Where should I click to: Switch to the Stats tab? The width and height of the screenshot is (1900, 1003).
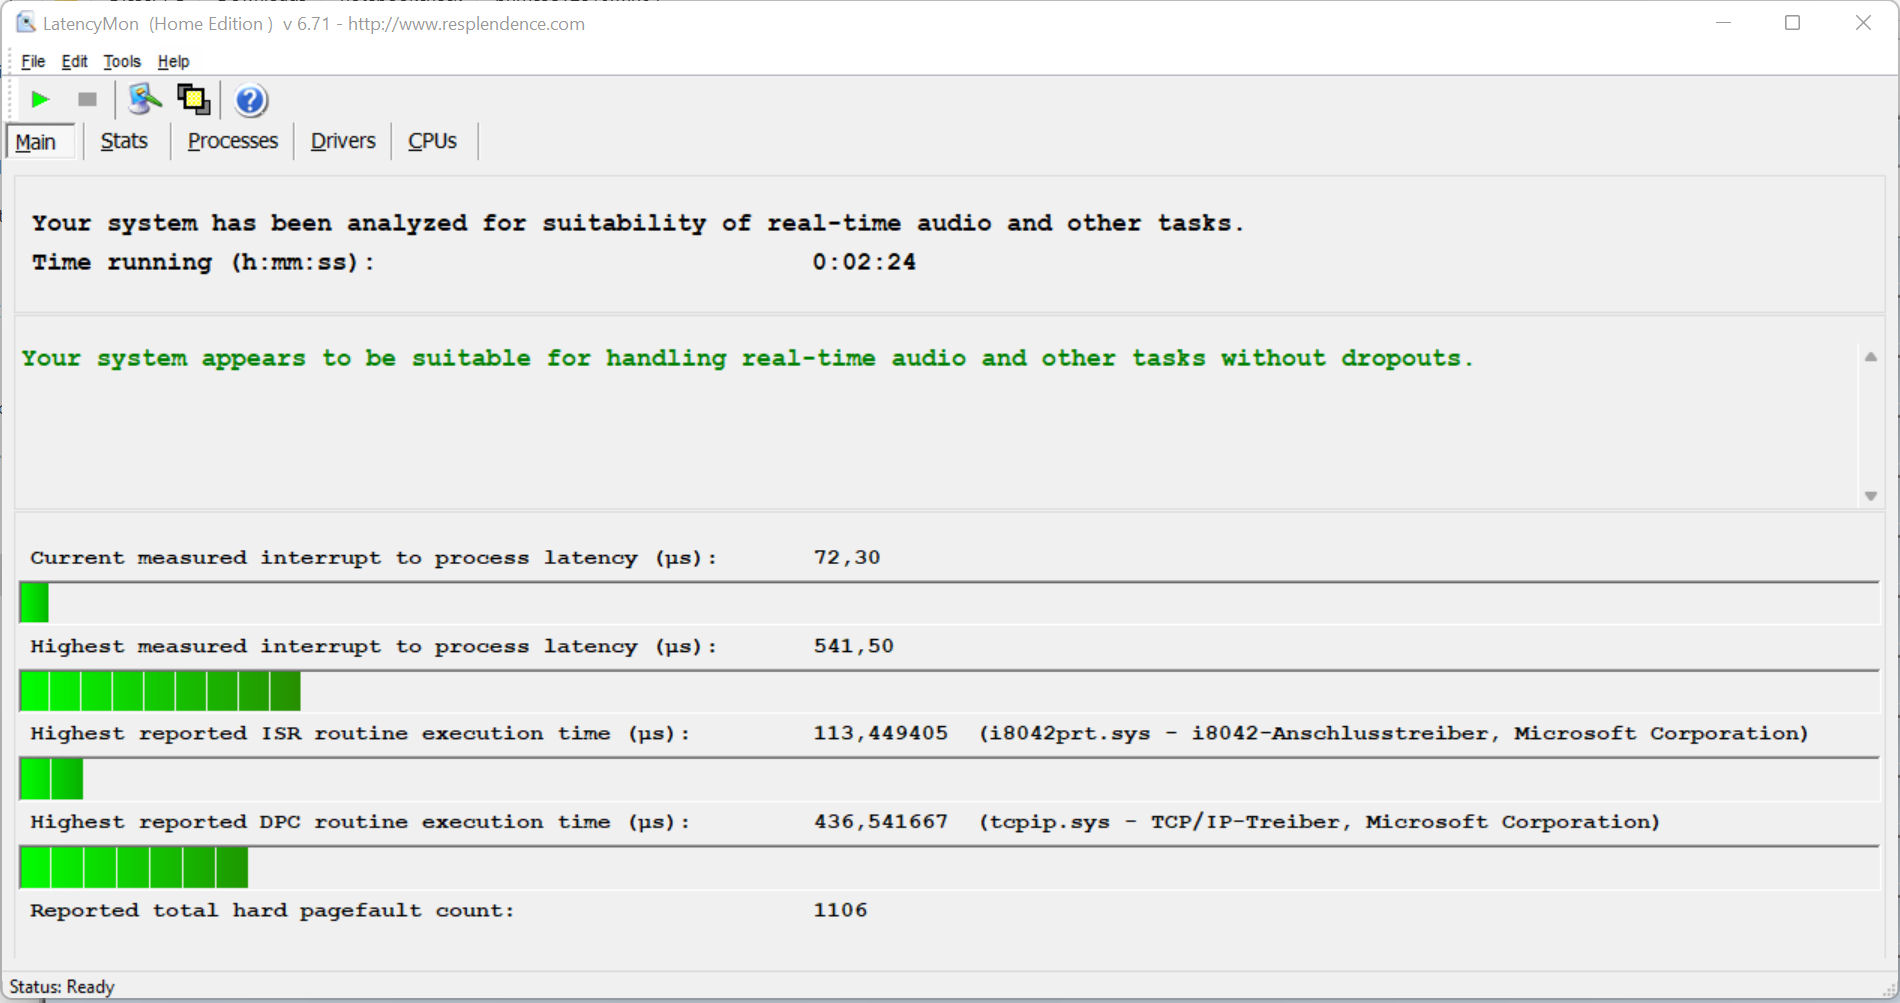click(124, 141)
